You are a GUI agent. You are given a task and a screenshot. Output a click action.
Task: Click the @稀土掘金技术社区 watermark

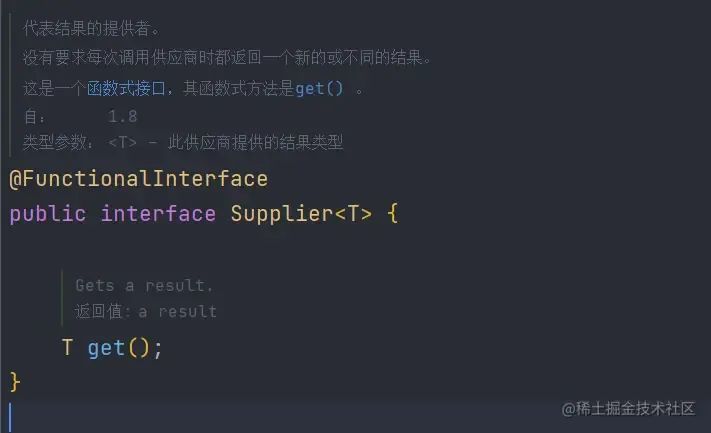(x=628, y=409)
